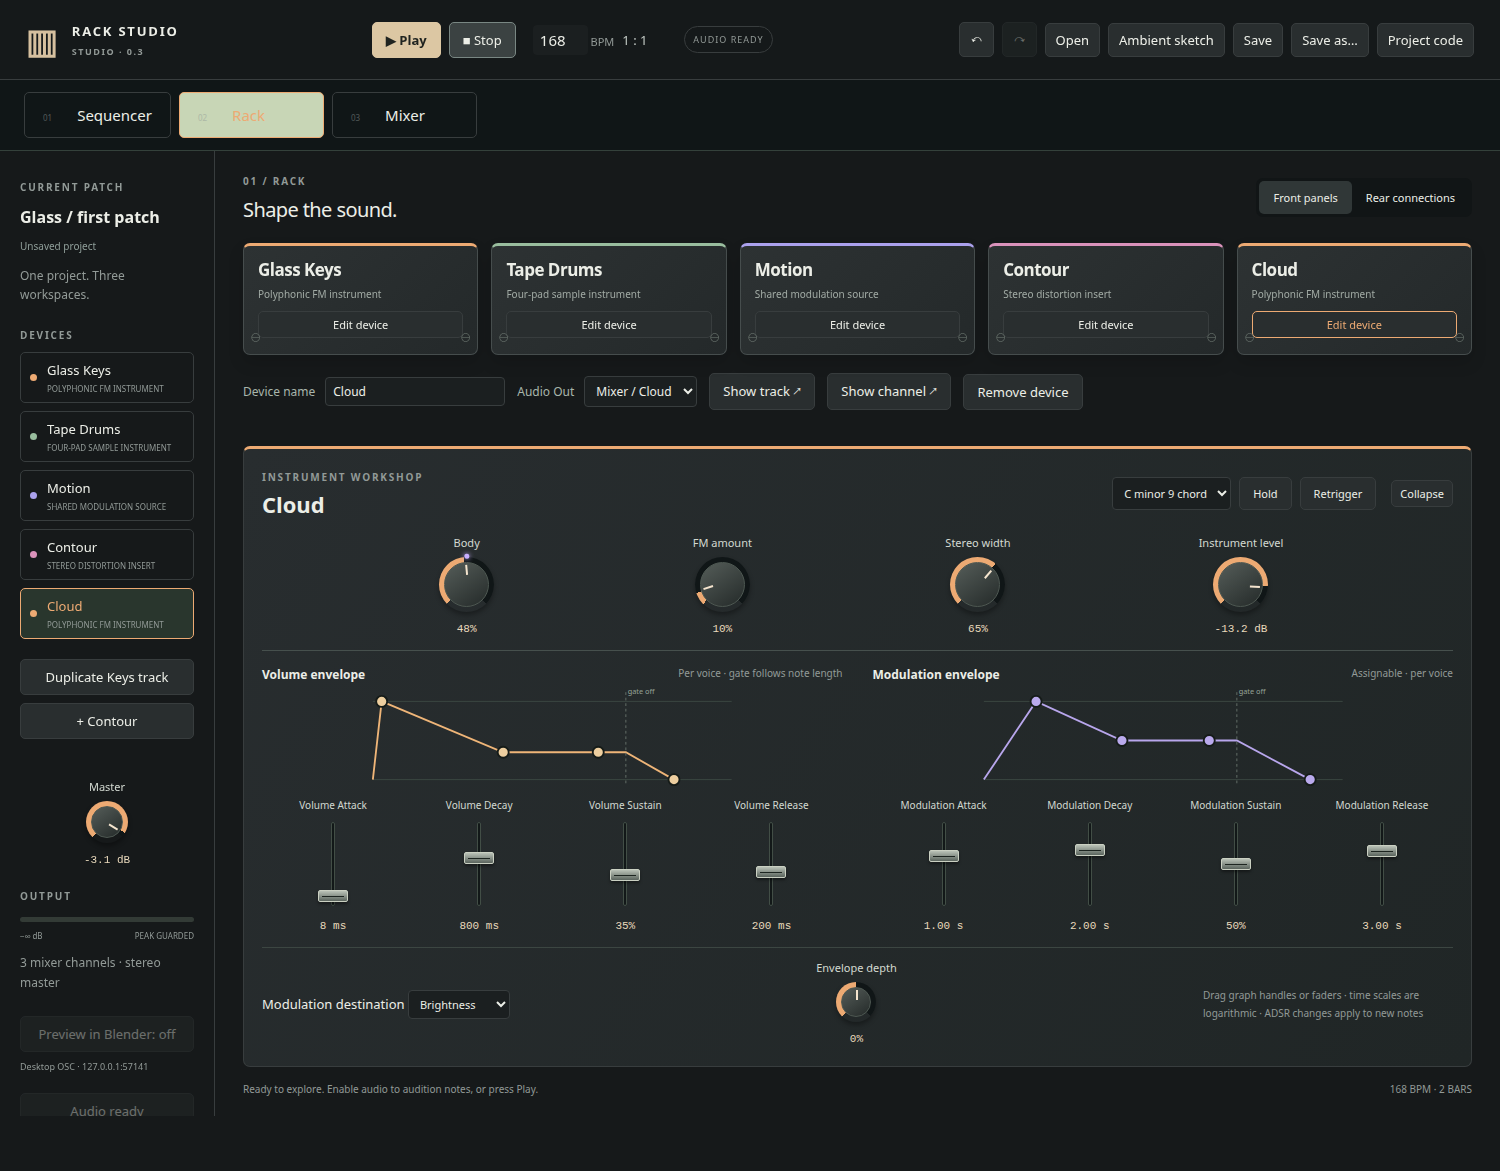Switch to Rear connections view
The image size is (1500, 1171).
point(1410,198)
